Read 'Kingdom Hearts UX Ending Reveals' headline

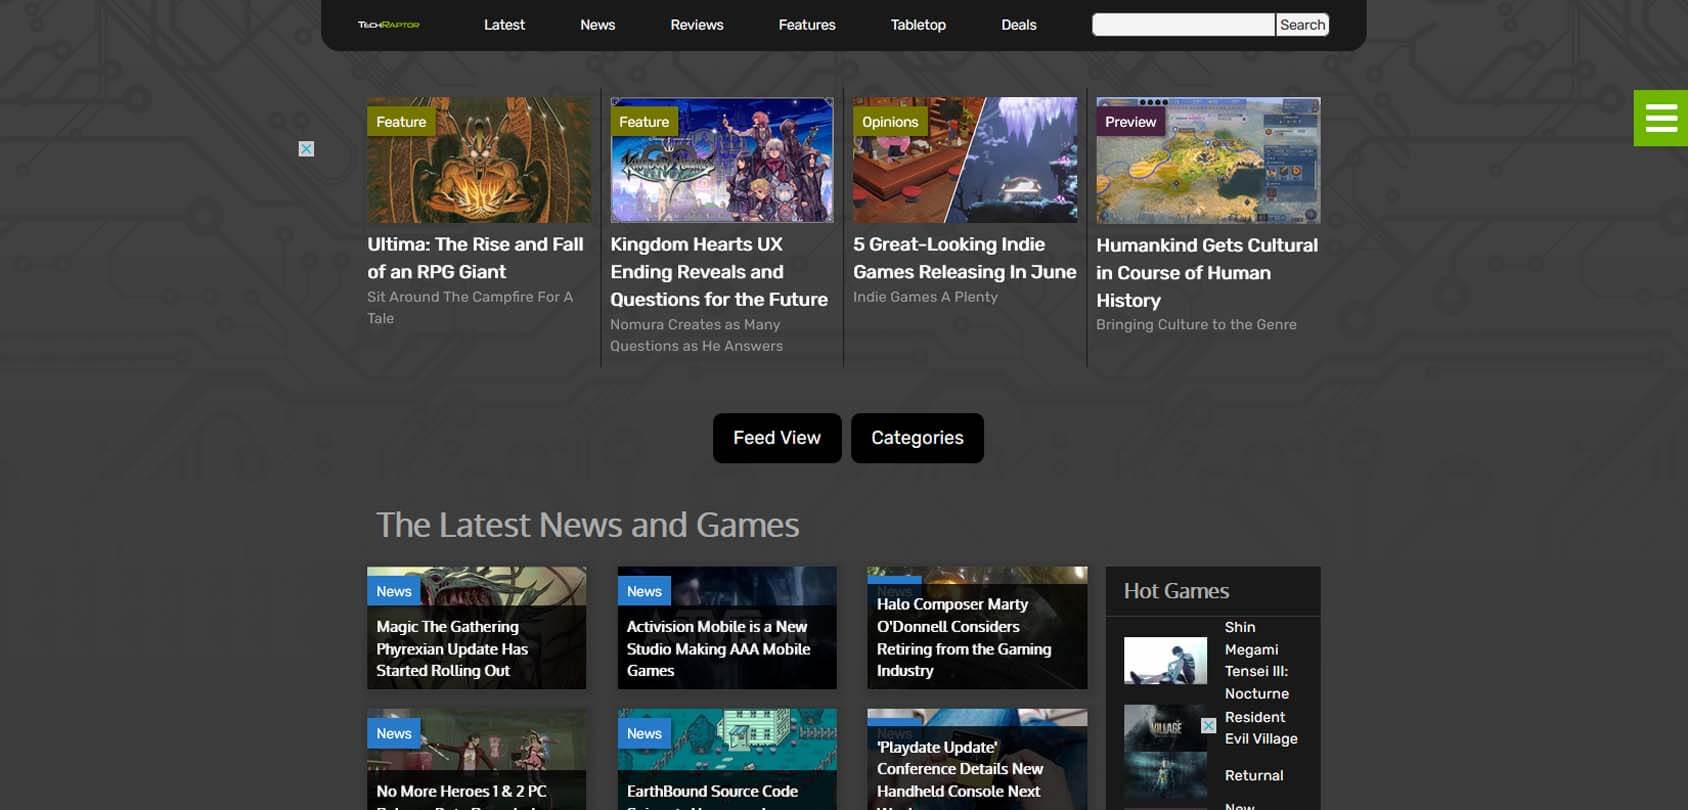click(719, 272)
